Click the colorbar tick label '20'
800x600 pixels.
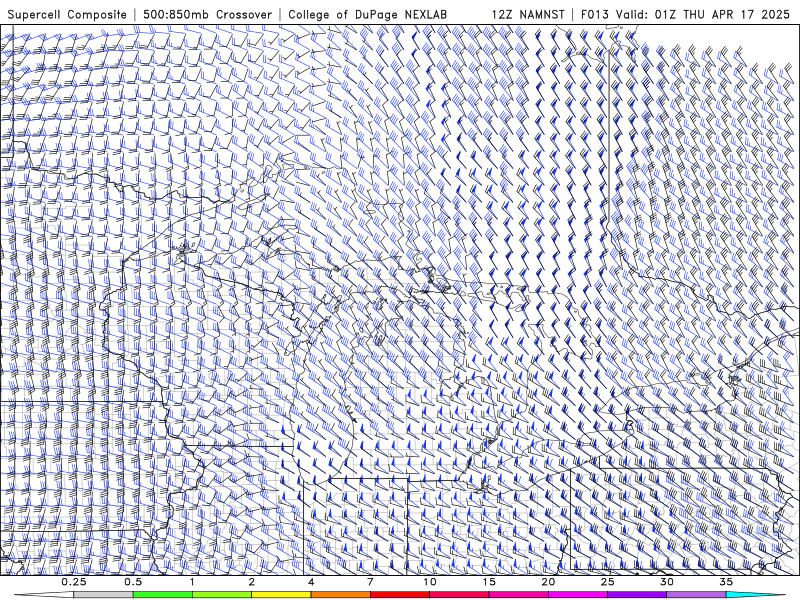pyautogui.click(x=548, y=582)
